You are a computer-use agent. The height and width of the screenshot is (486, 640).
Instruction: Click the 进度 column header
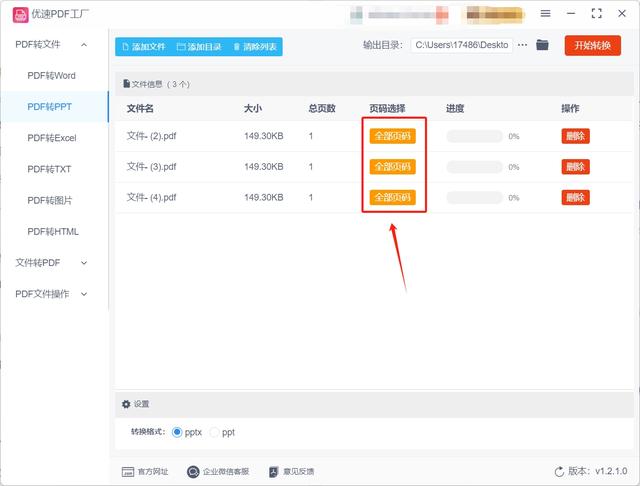coord(455,109)
